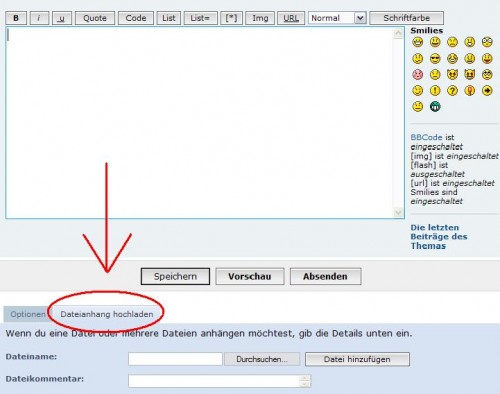Insert the sad frowning smiley beside the smile
500x394 pixels.
click(452, 42)
